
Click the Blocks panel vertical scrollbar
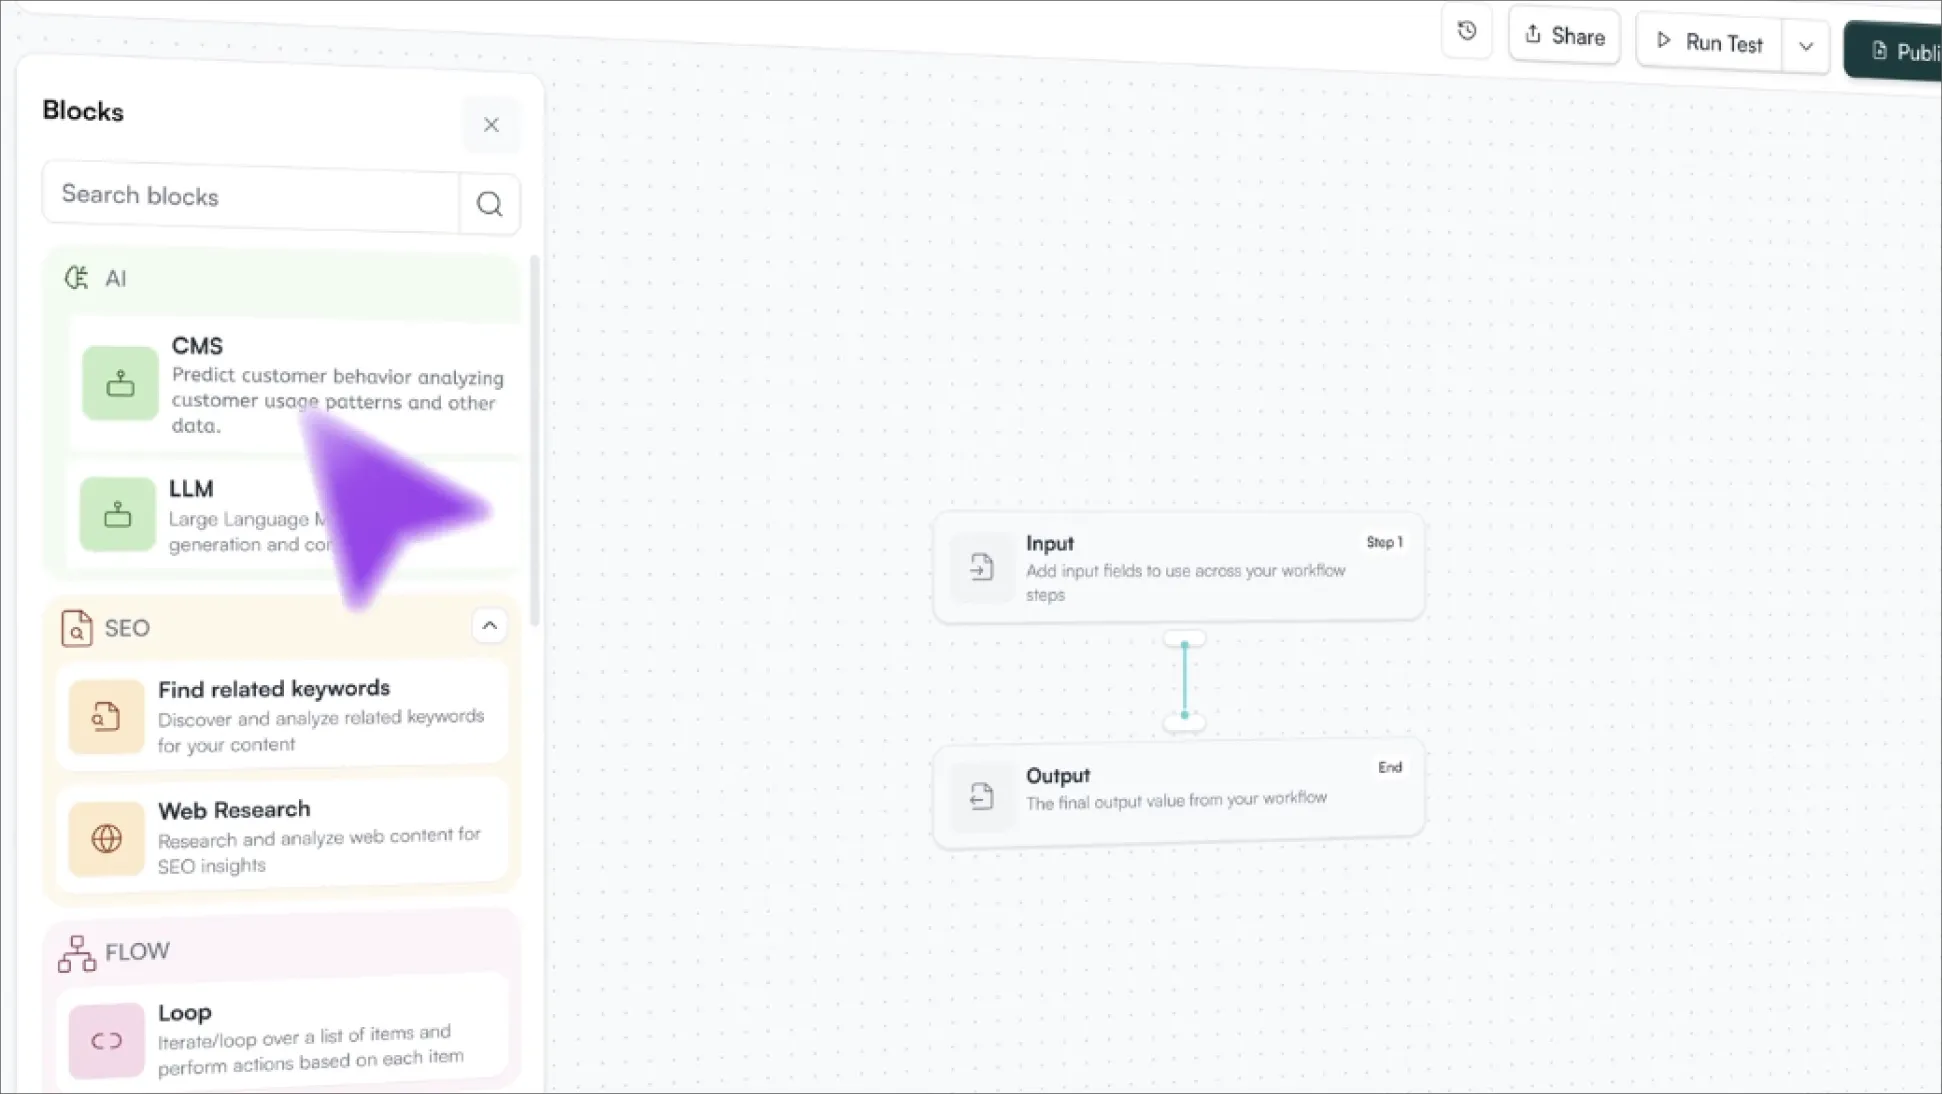pos(535,440)
